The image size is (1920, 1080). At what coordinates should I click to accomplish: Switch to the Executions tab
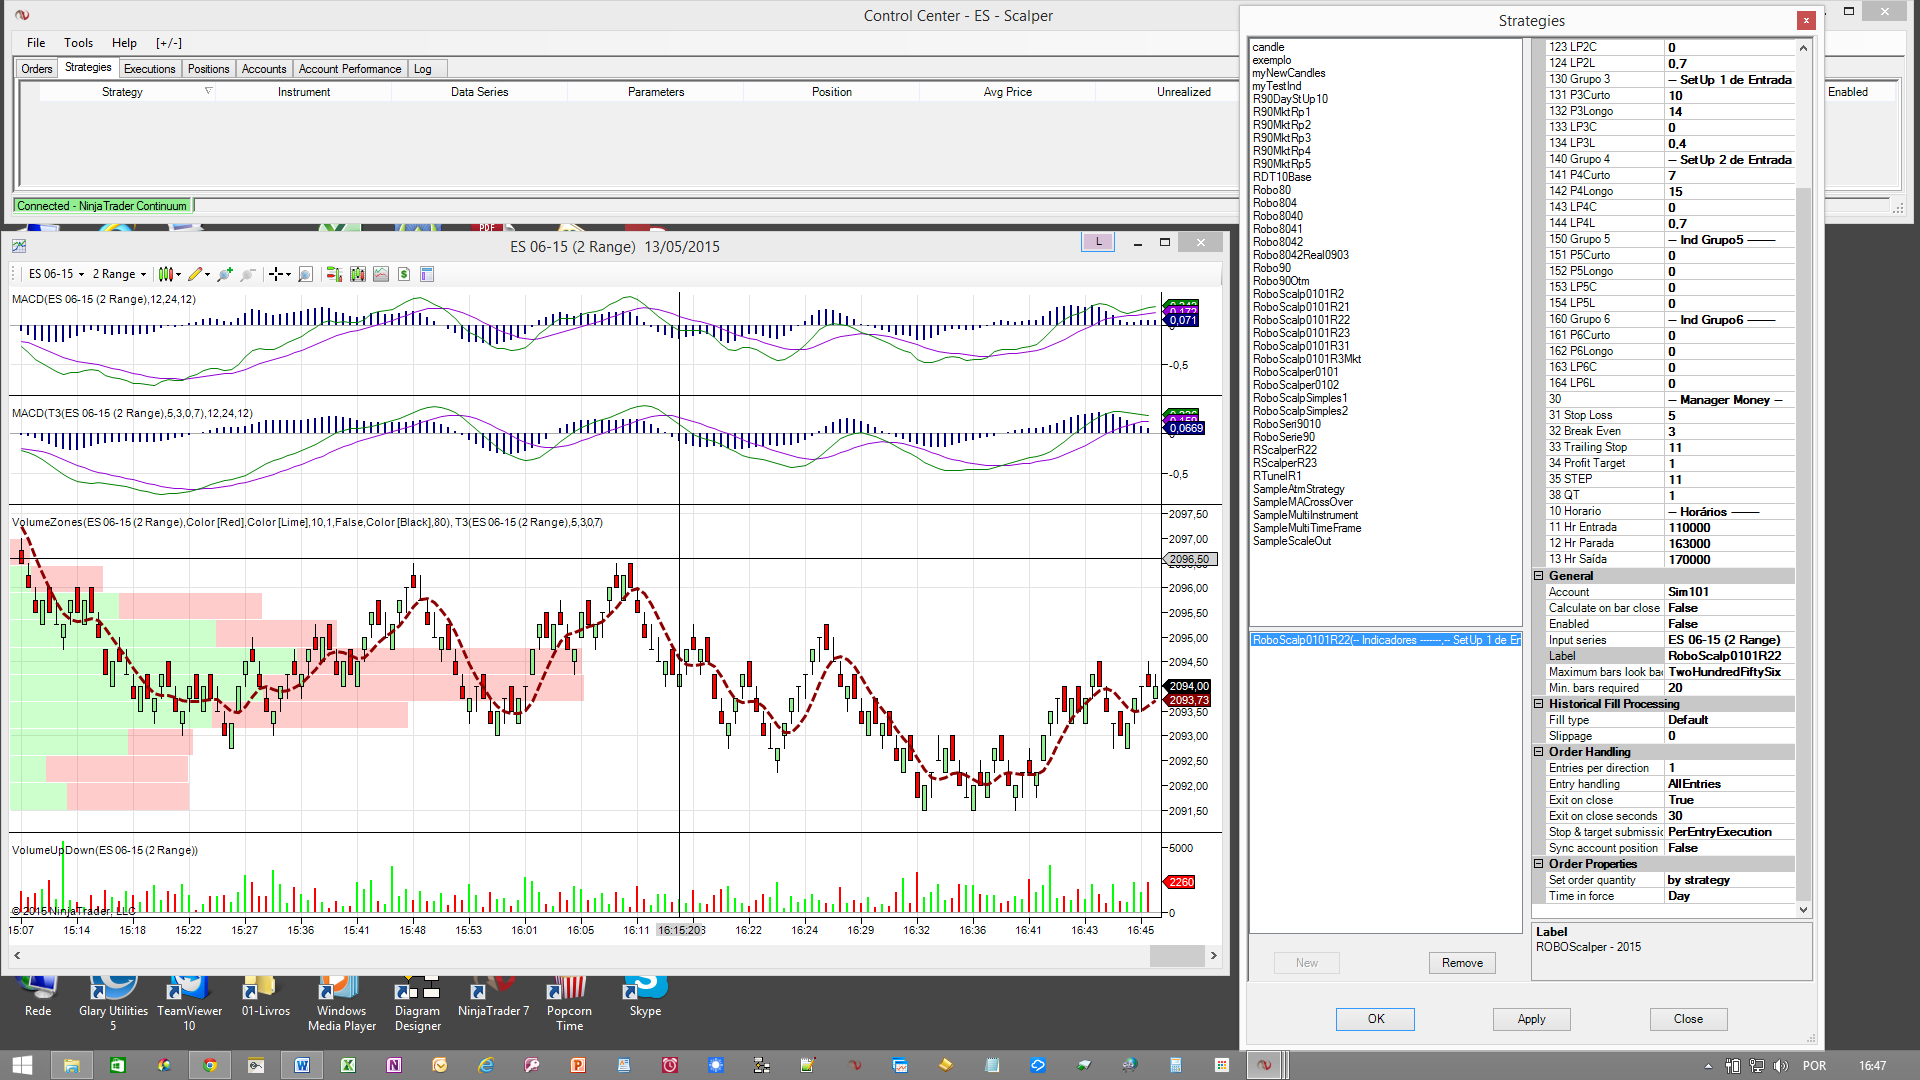coord(149,69)
